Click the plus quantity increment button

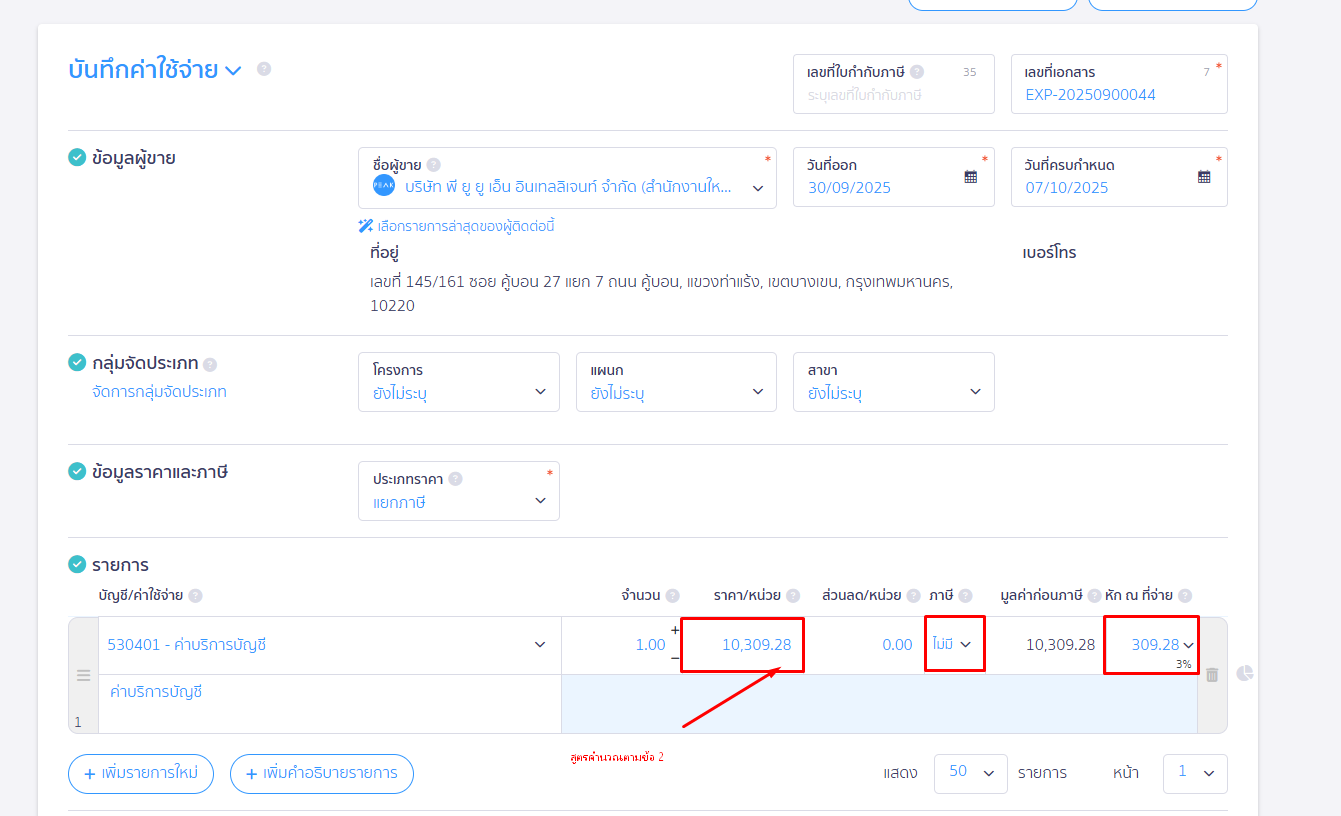pos(674,631)
